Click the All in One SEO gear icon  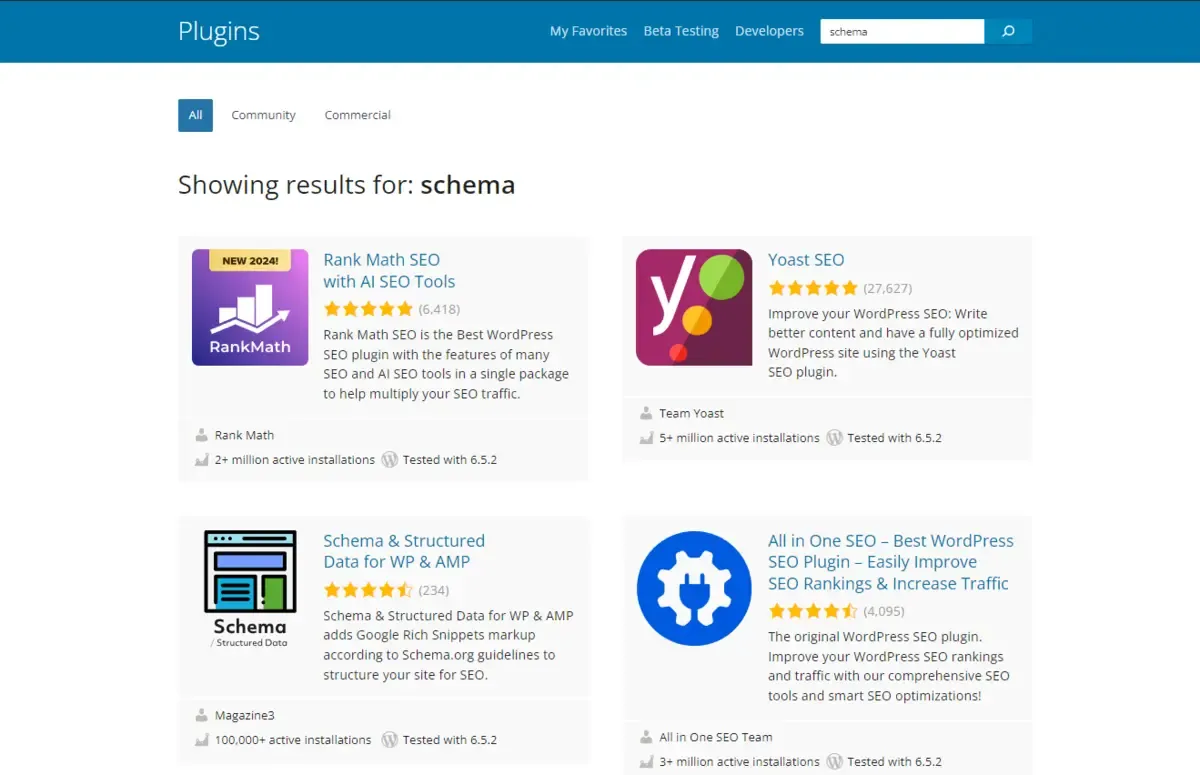694,588
